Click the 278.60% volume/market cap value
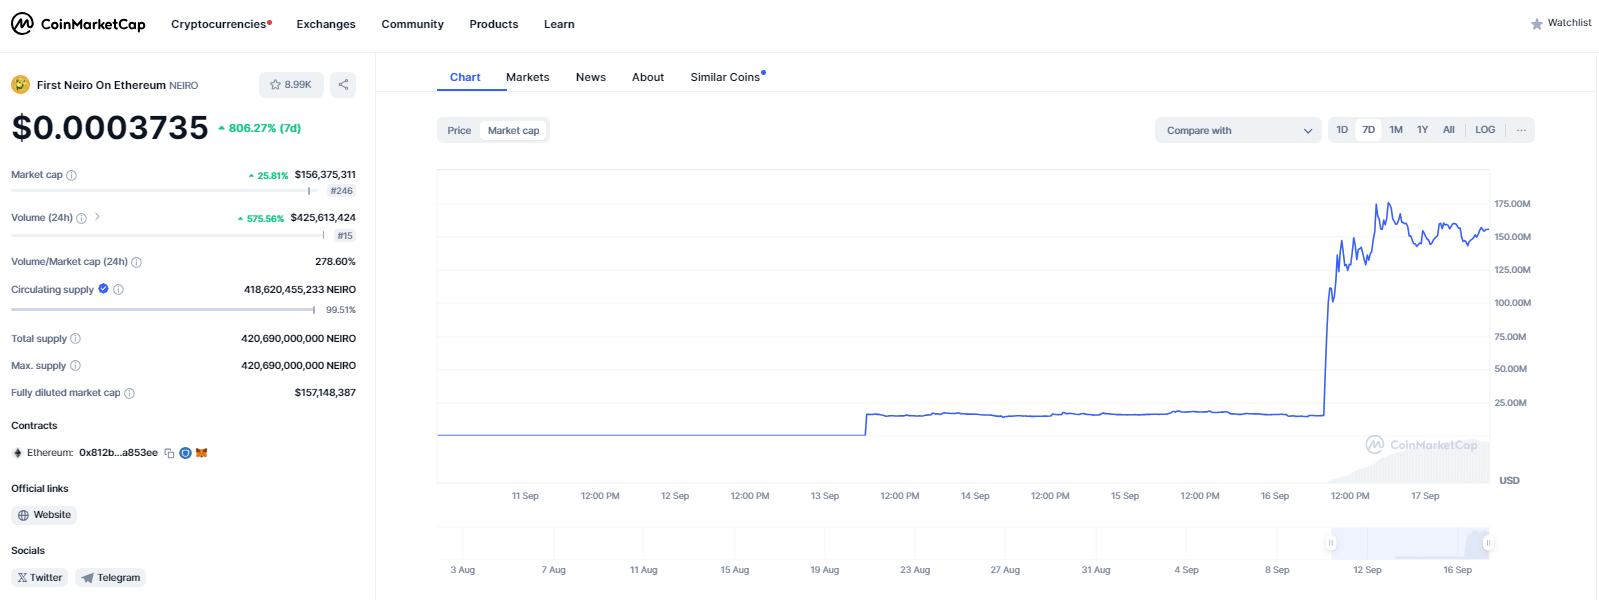The image size is (1599, 600). point(335,262)
